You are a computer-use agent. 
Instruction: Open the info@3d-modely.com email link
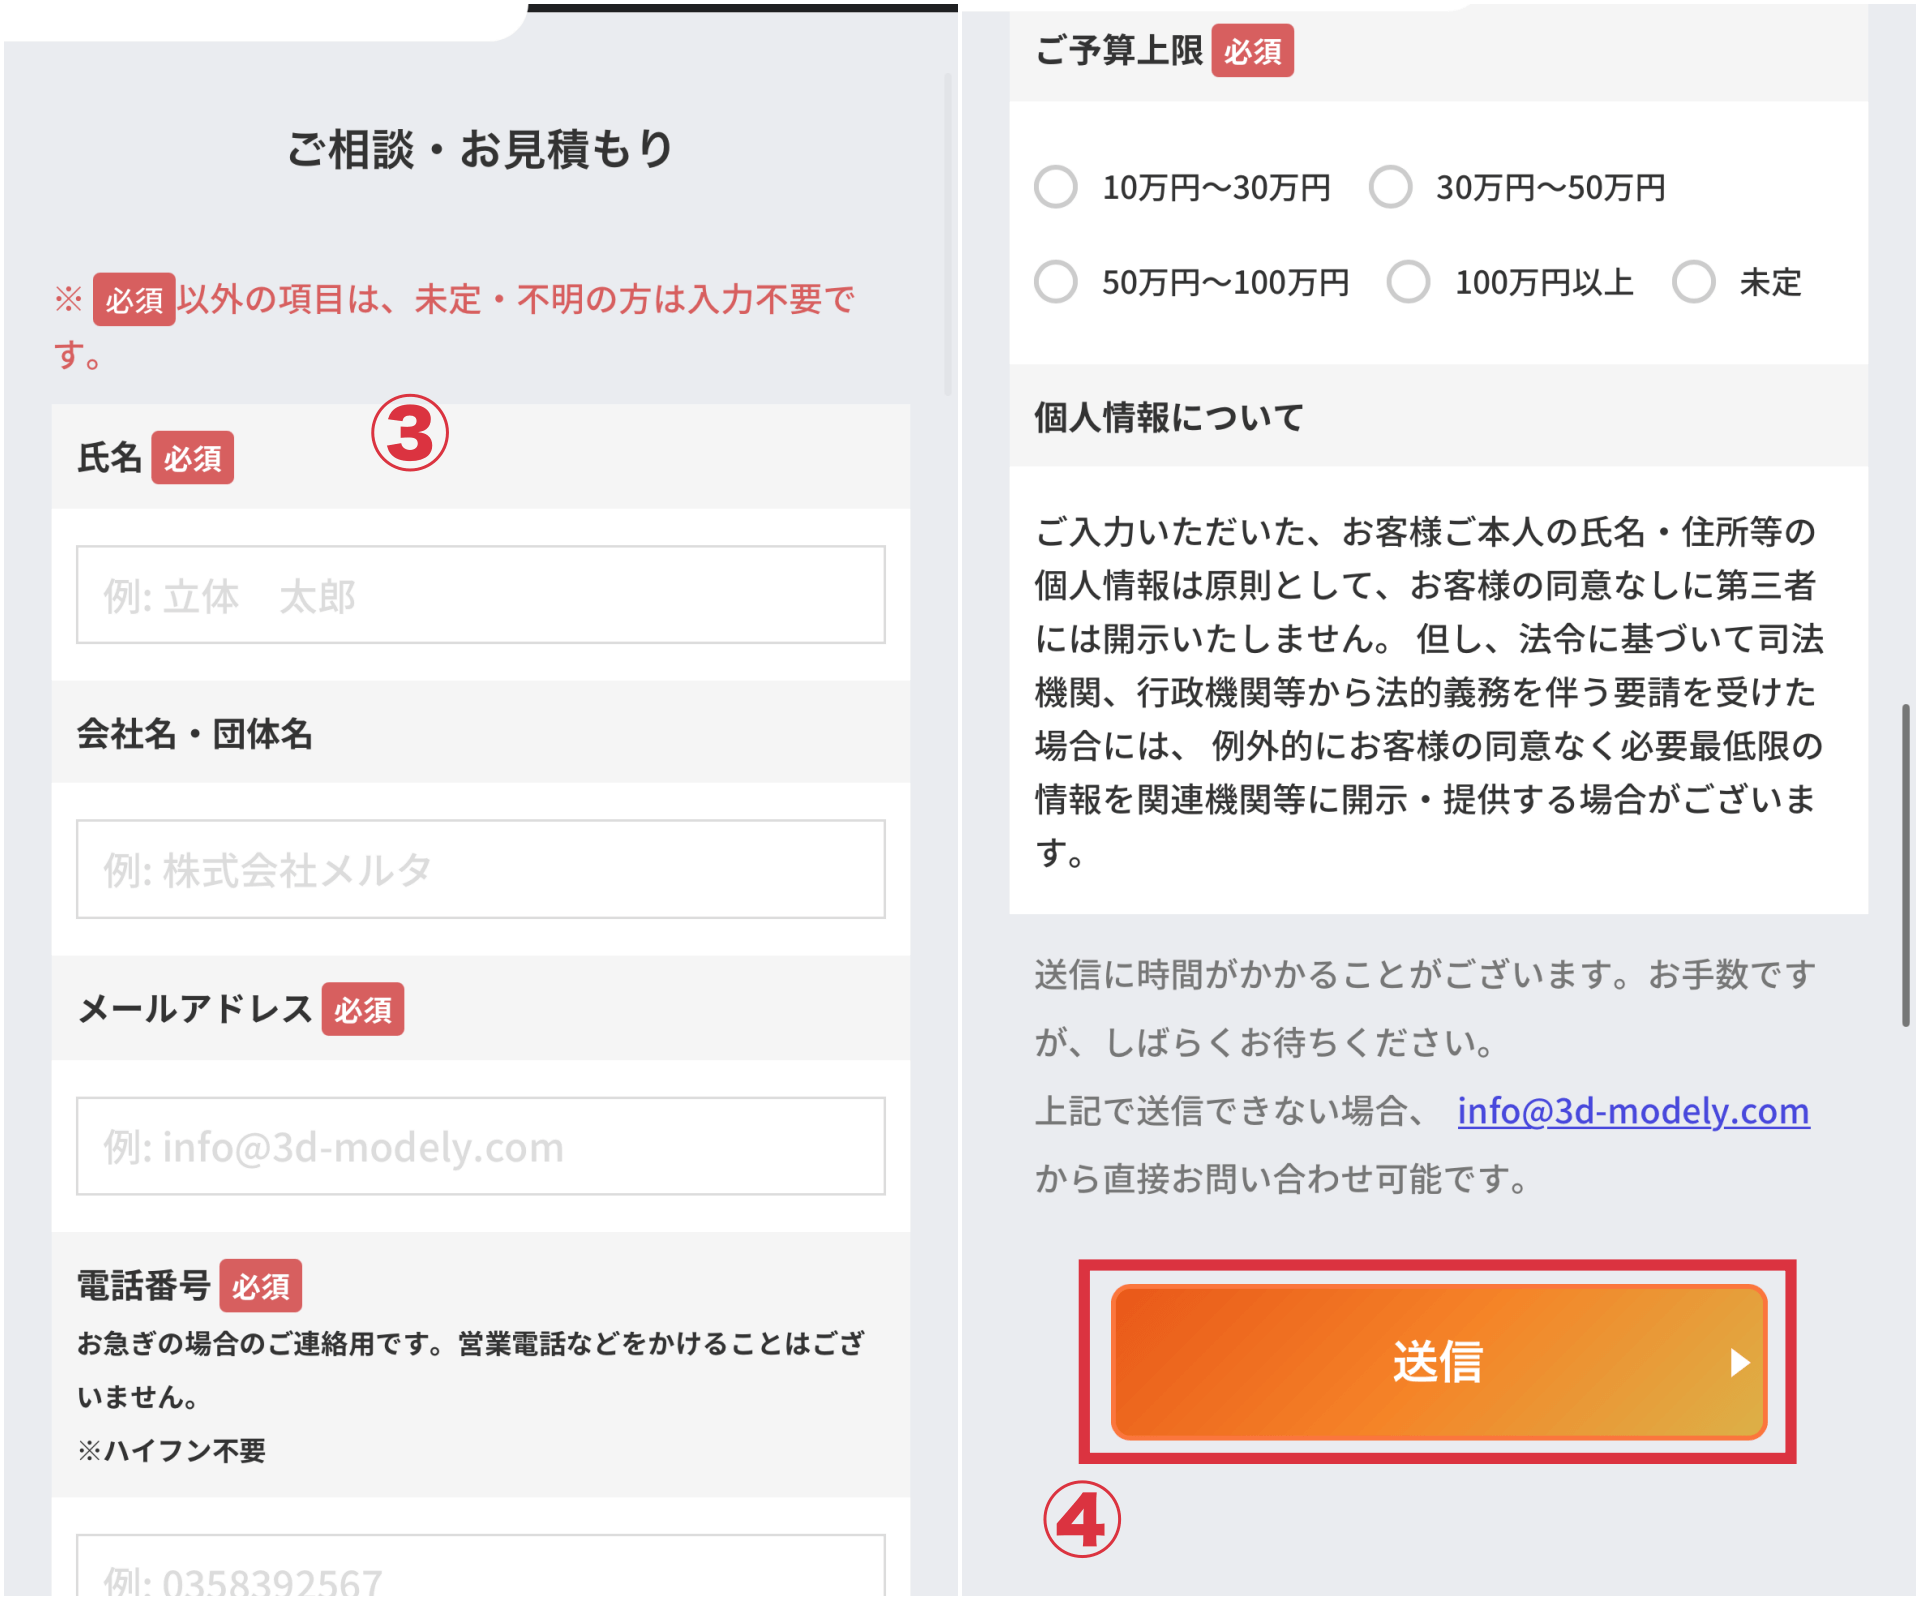click(1632, 1111)
